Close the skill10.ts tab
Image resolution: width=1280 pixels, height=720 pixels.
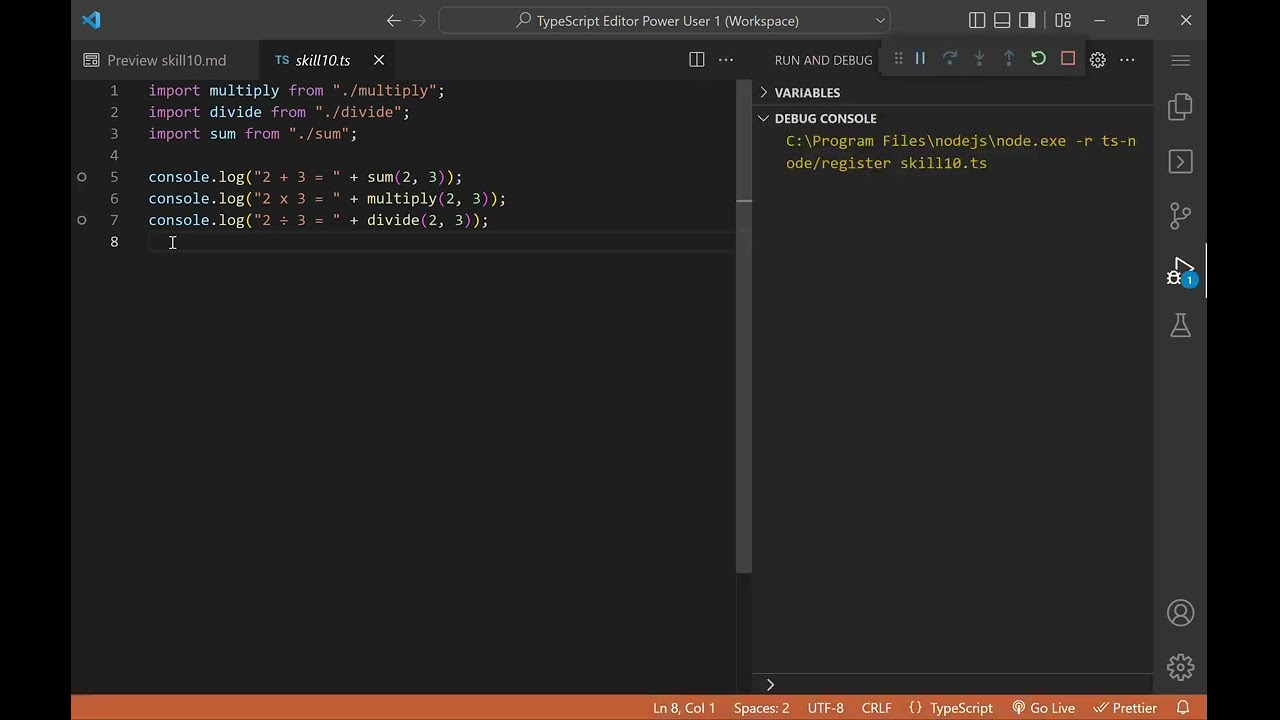[379, 60]
